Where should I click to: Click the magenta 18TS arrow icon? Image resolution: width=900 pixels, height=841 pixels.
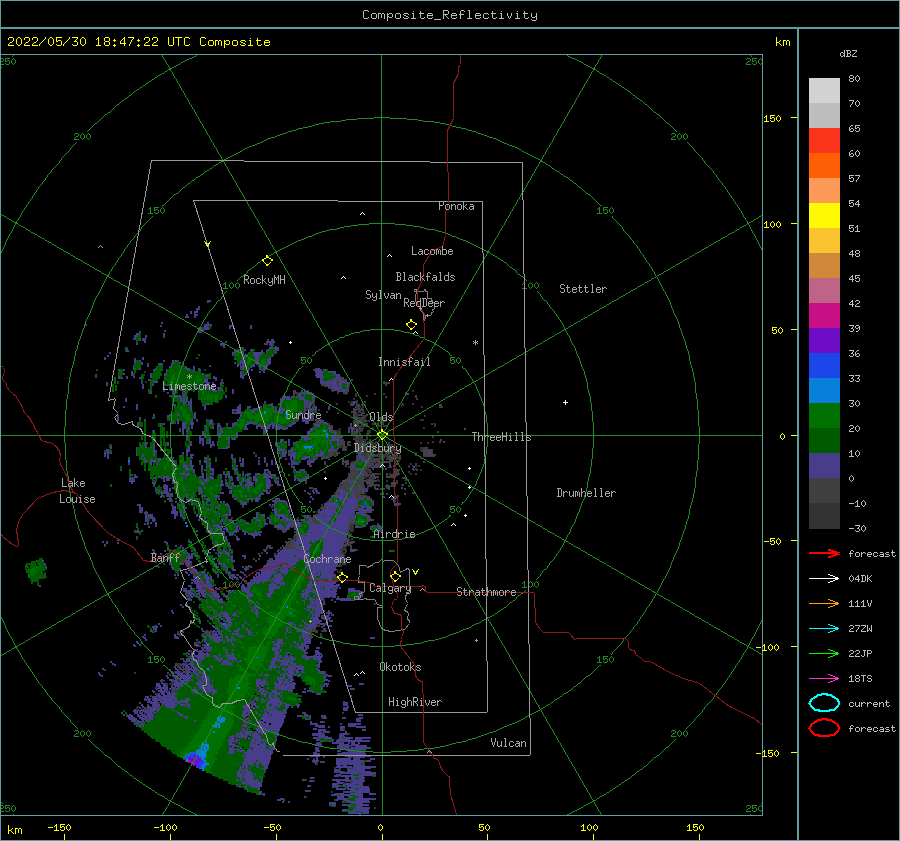pyautogui.click(x=824, y=679)
